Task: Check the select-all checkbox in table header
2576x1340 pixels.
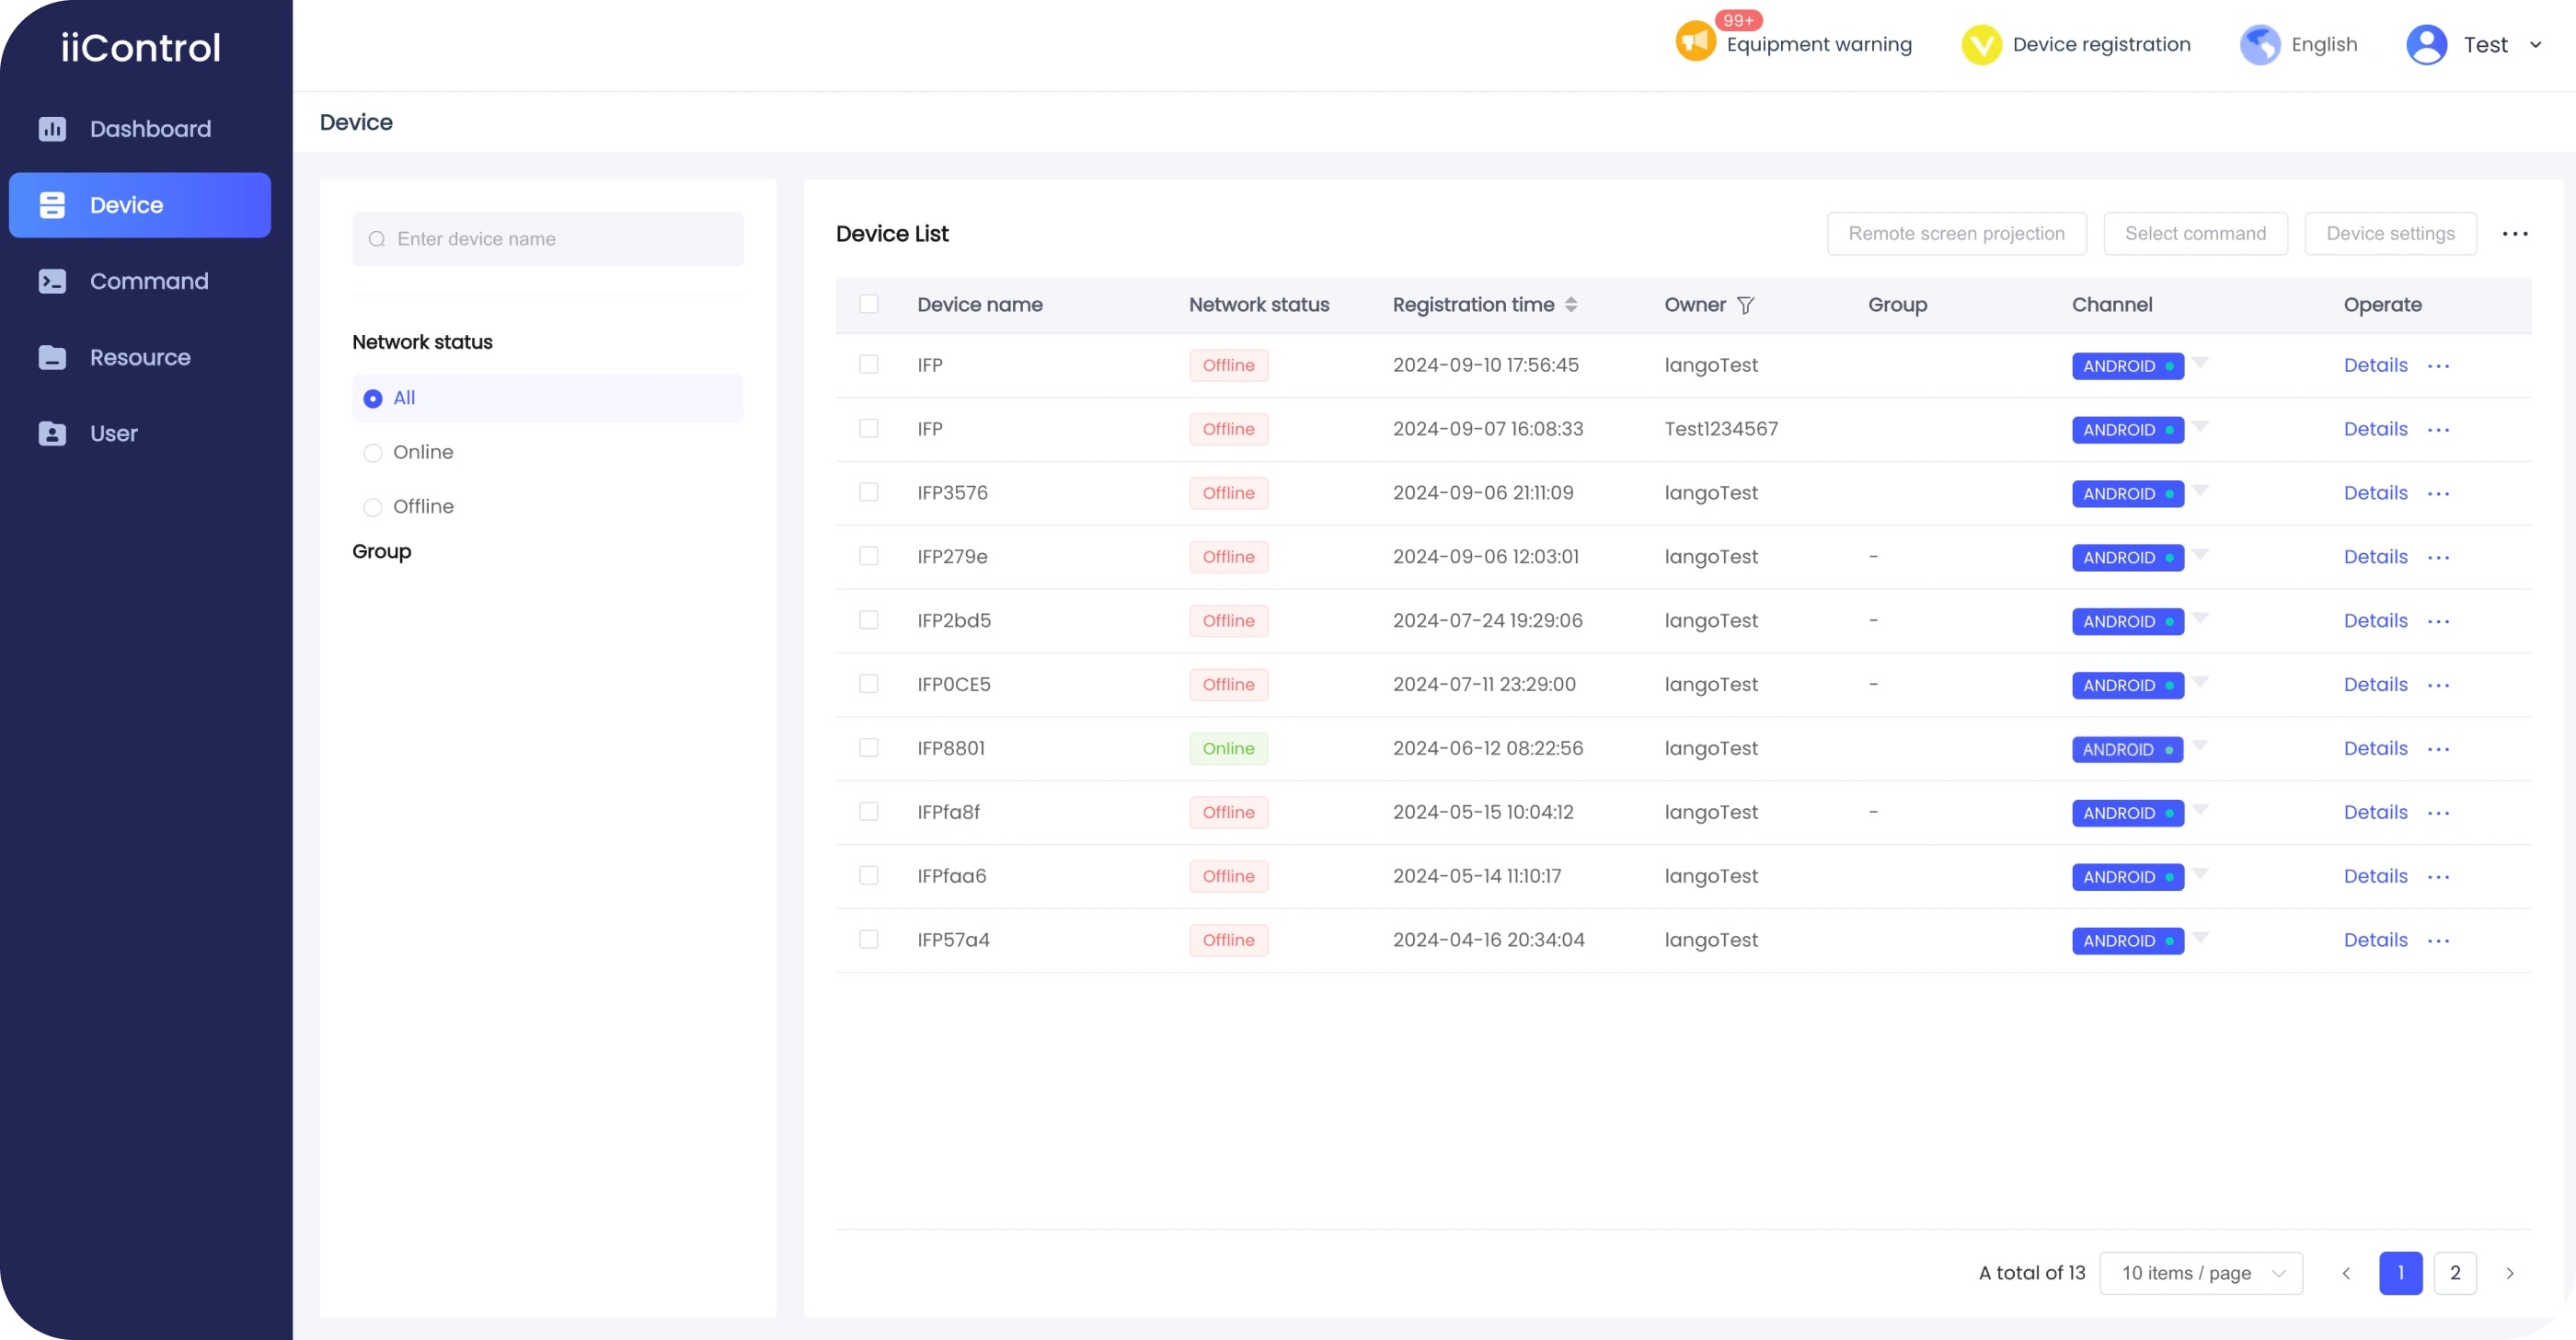Action: pos(868,304)
